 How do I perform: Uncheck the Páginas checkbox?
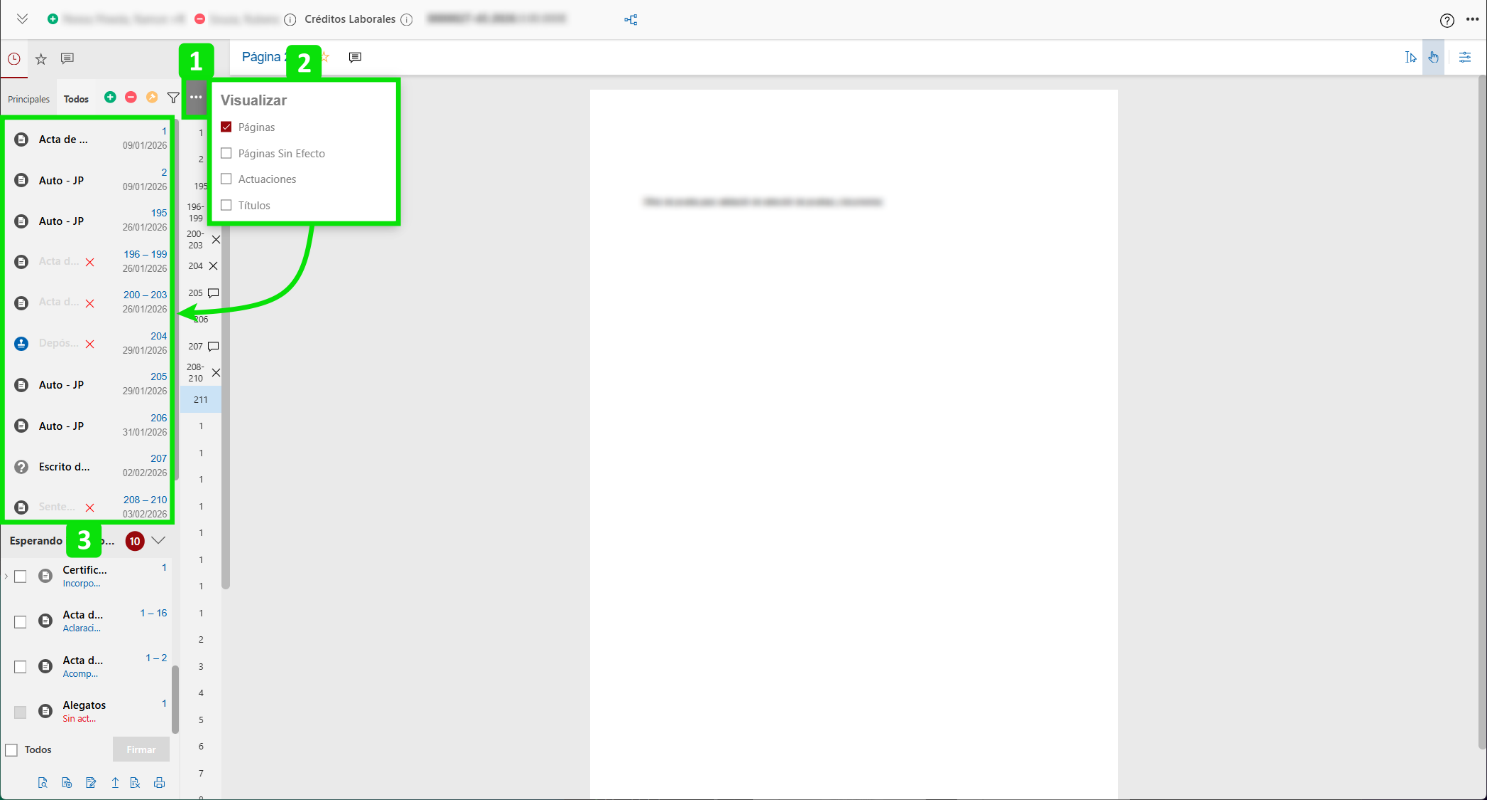[x=226, y=127]
